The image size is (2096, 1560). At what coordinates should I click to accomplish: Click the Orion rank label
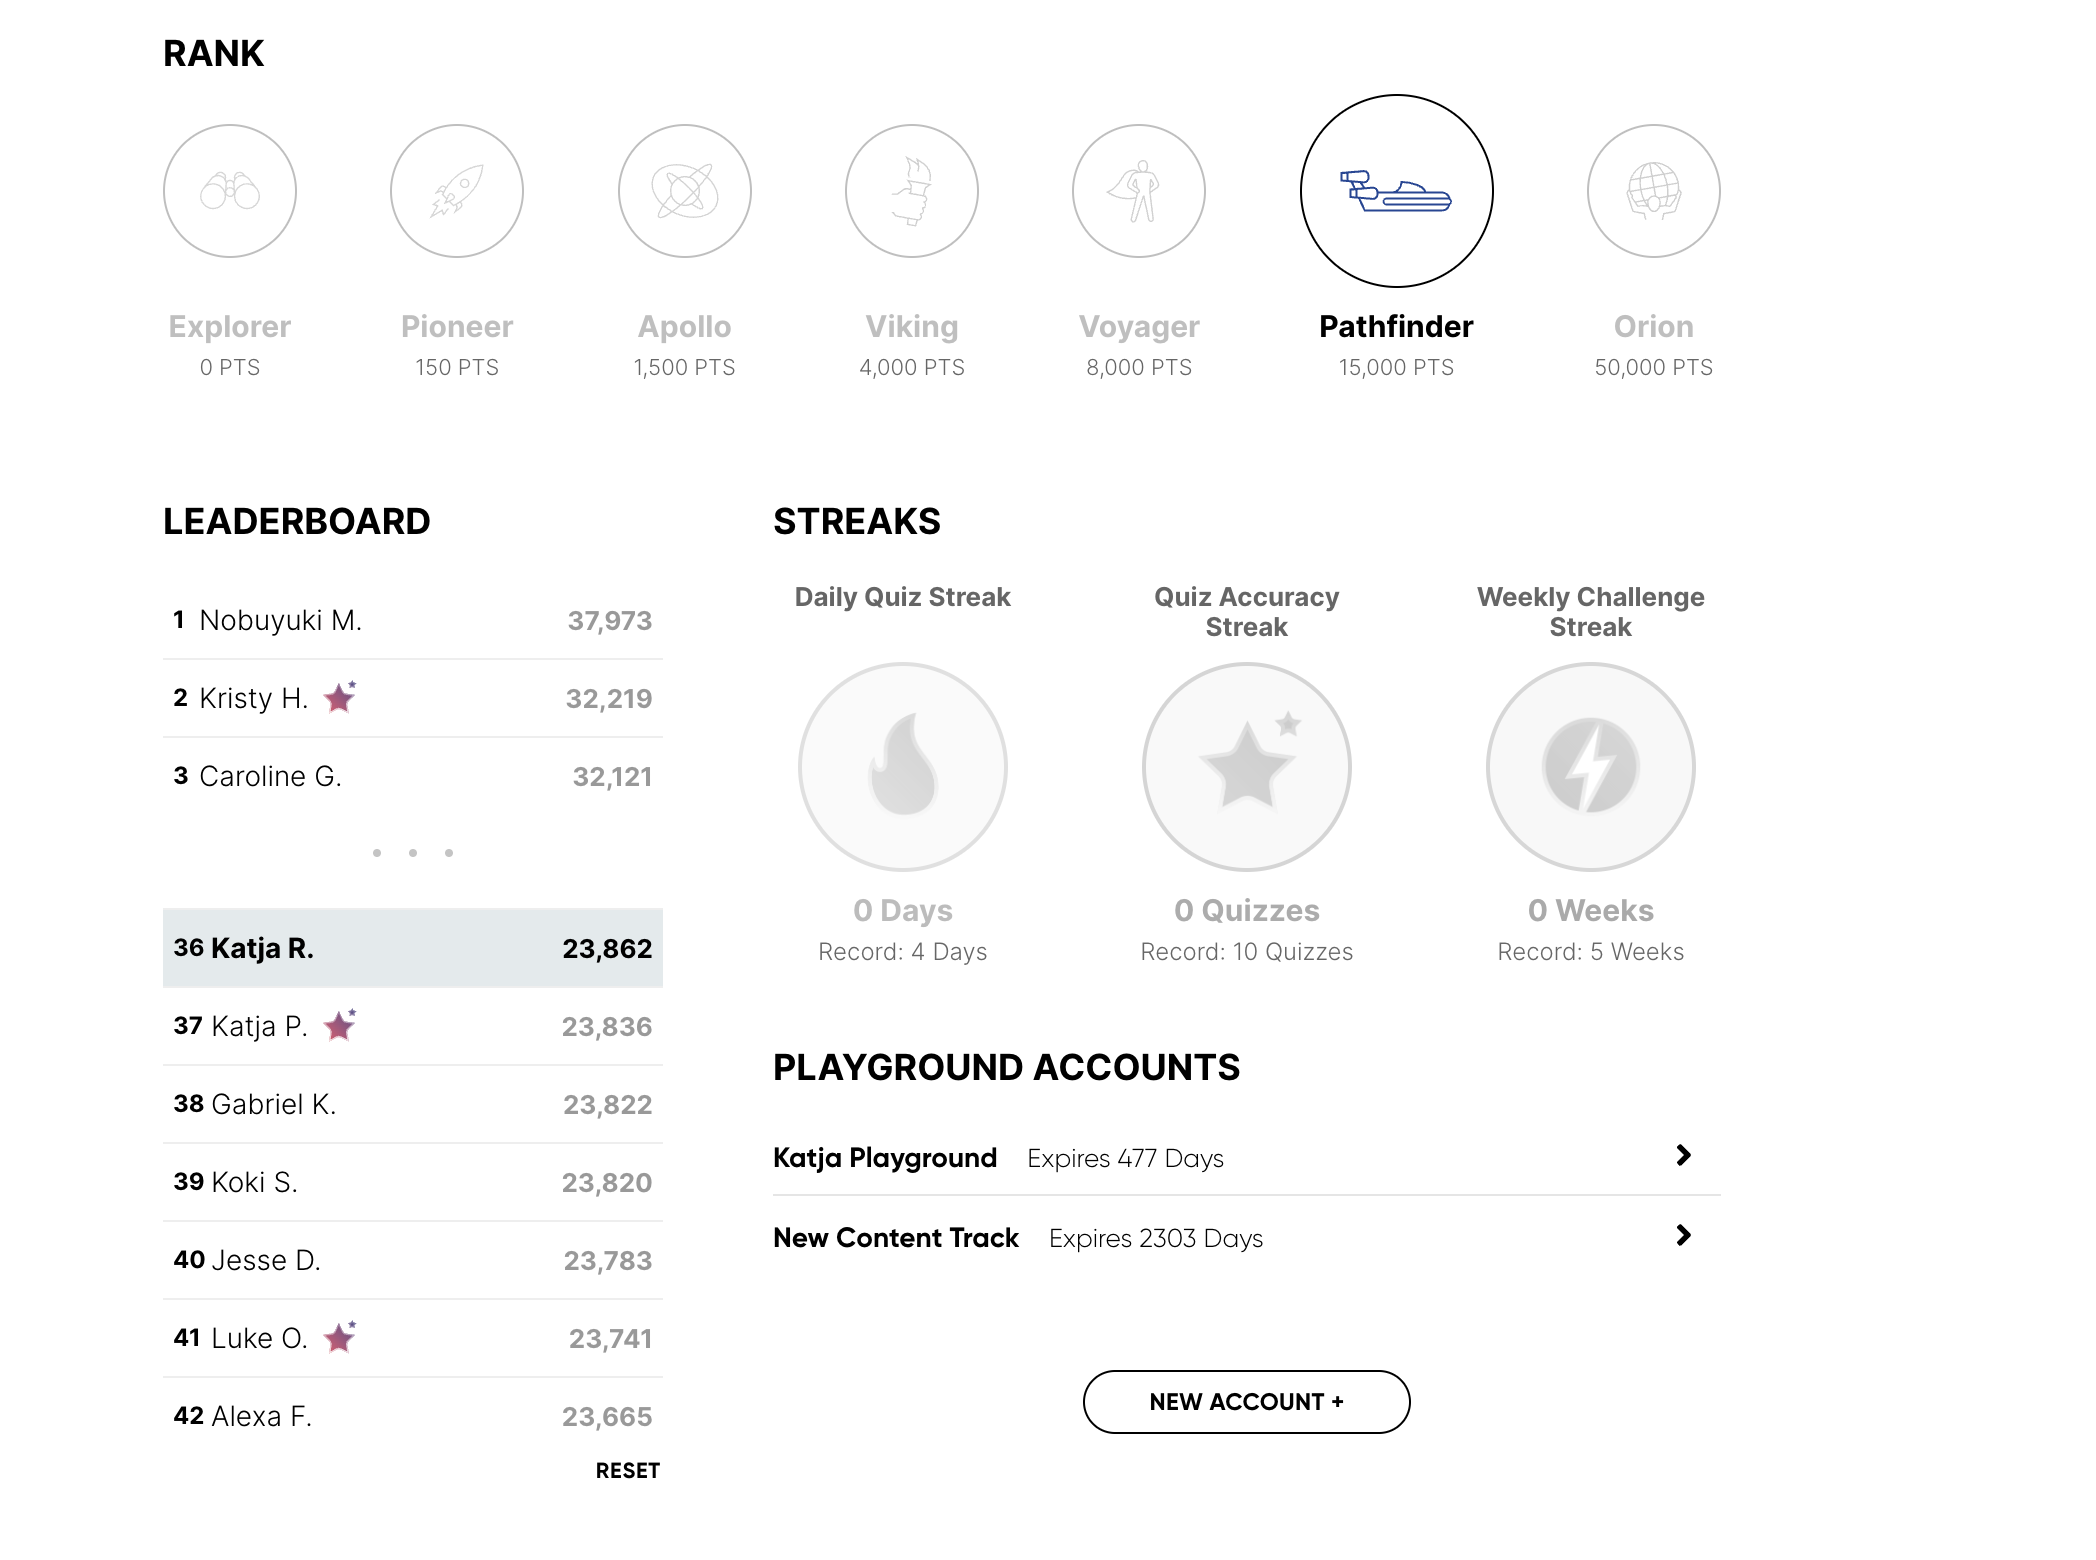(x=1654, y=327)
